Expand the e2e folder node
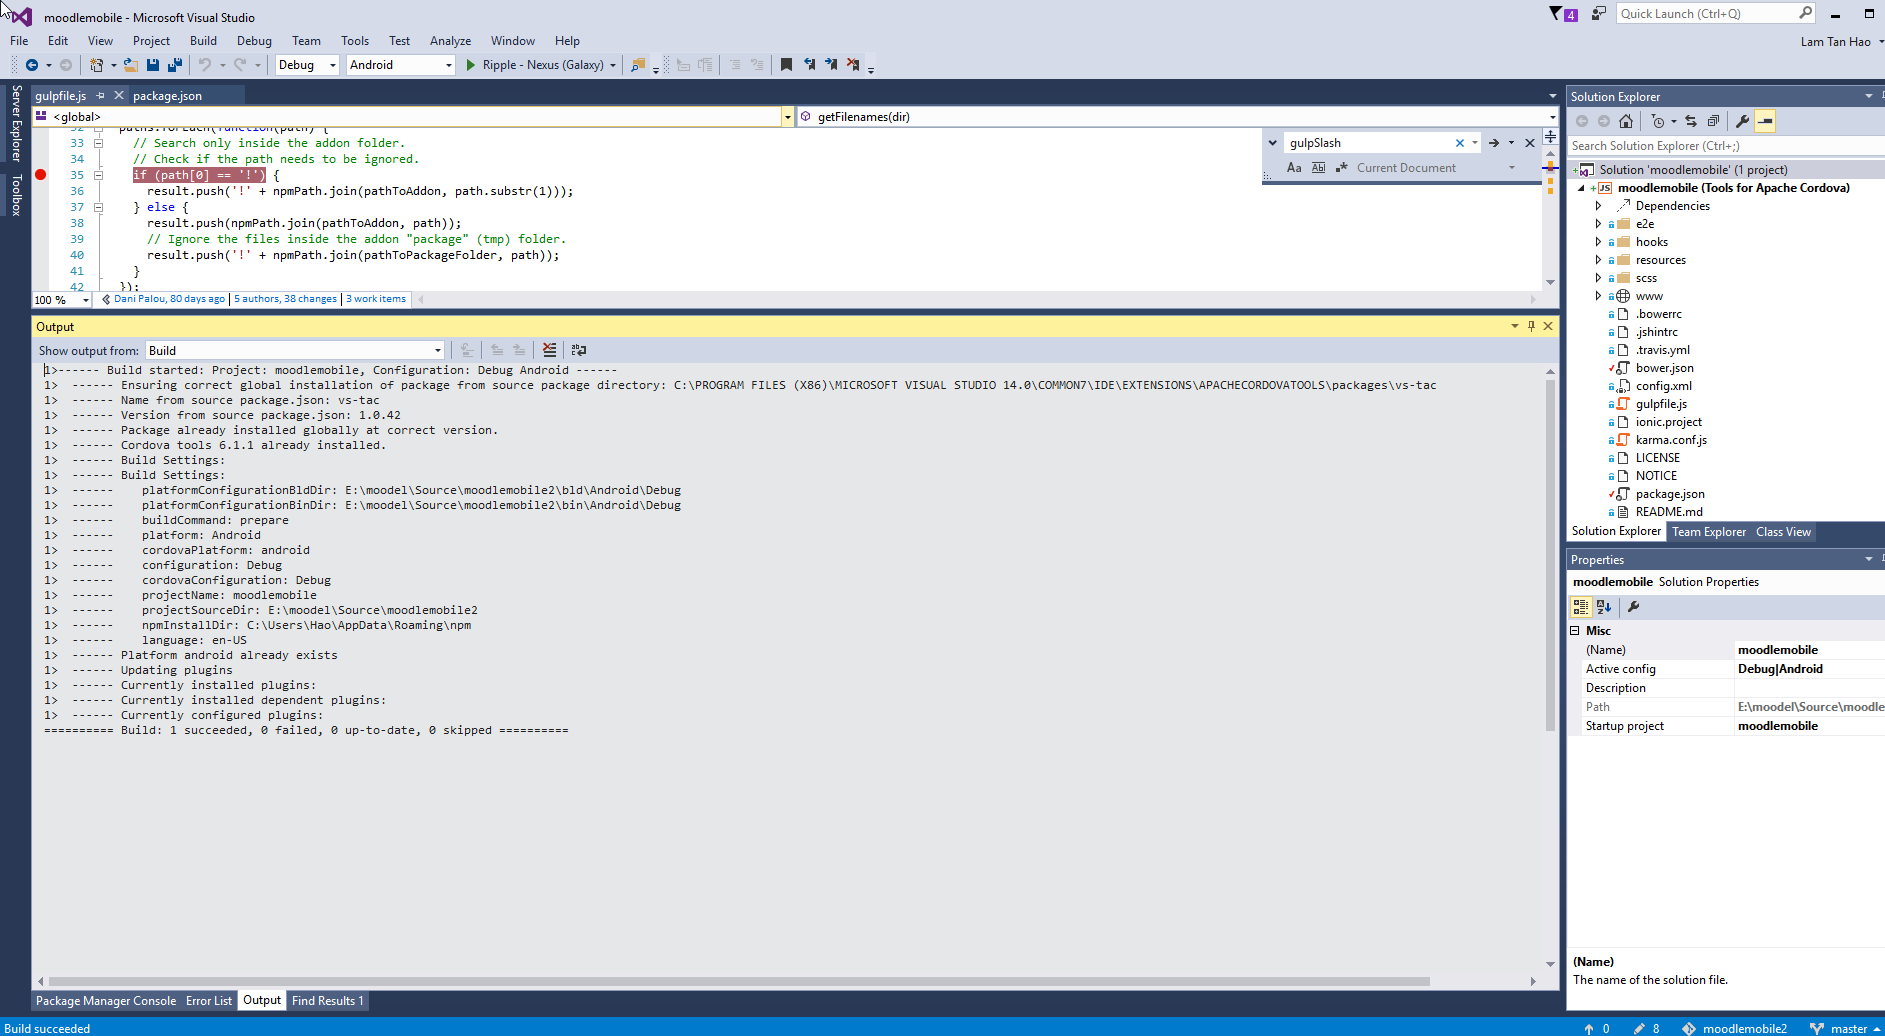Viewport: 1885px width, 1036px height. [x=1598, y=224]
